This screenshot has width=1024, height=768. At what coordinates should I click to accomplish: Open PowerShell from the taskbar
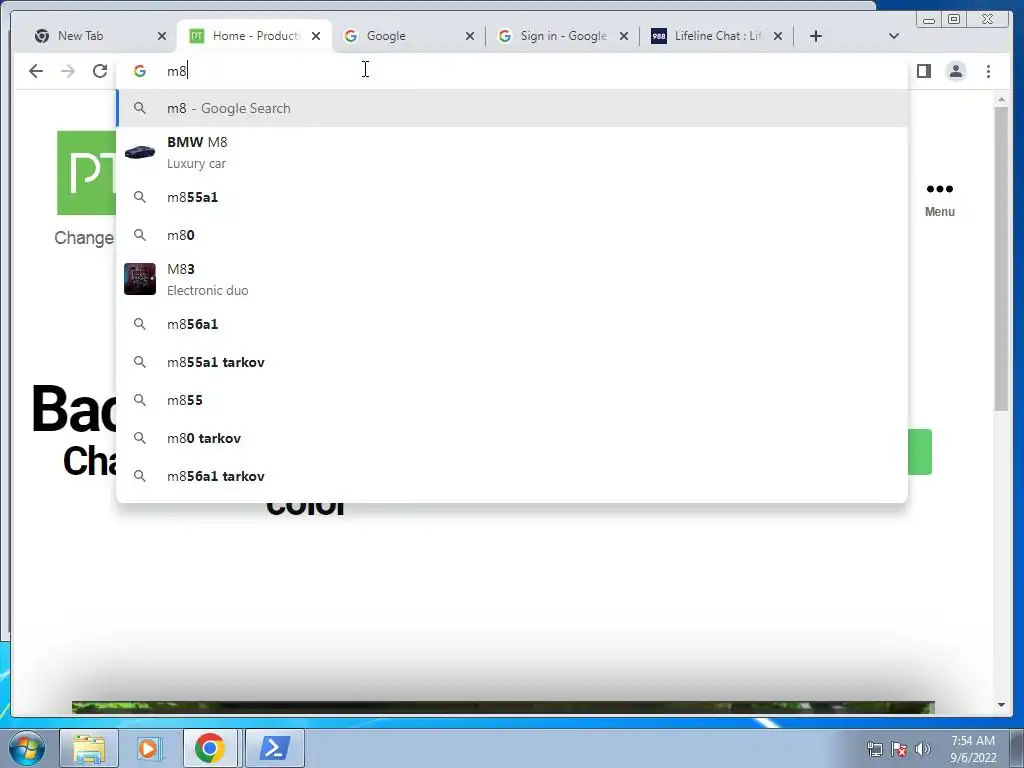pos(275,748)
